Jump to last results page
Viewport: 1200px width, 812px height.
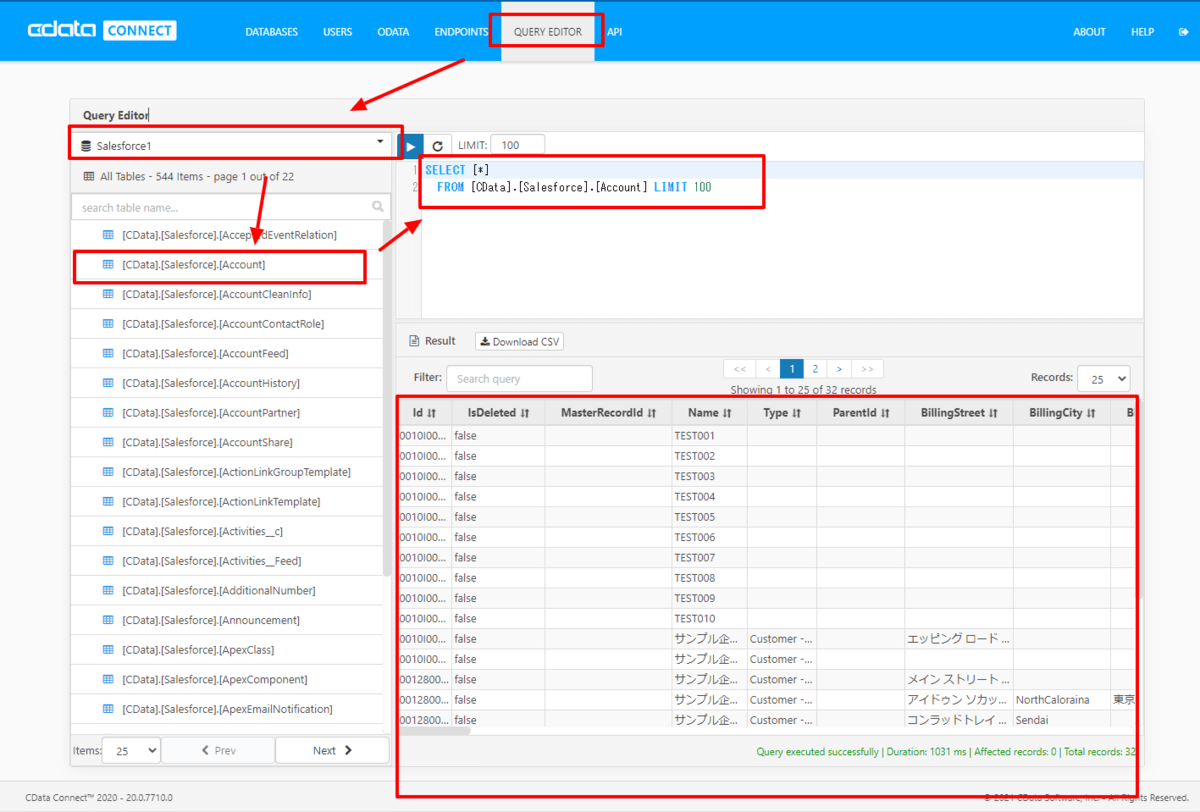point(867,369)
